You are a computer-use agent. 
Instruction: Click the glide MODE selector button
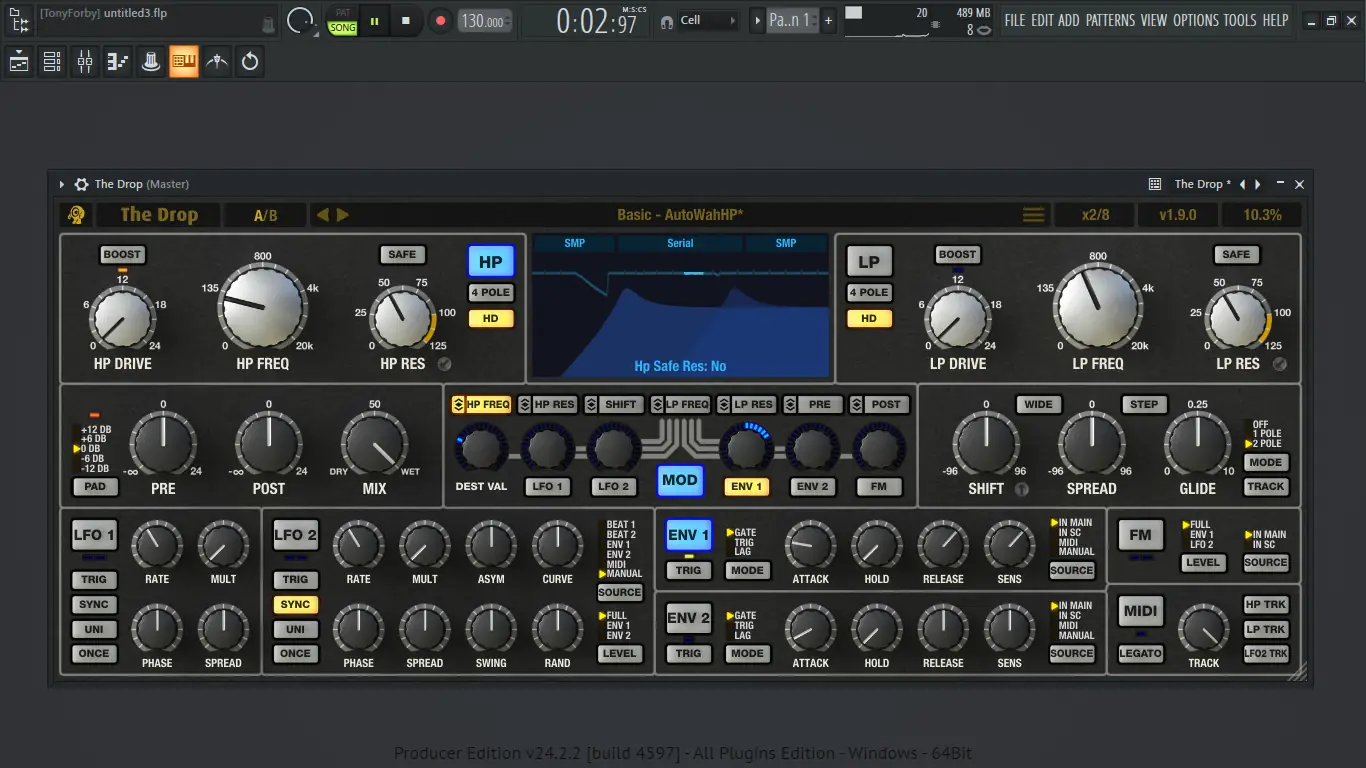tap(1265, 462)
